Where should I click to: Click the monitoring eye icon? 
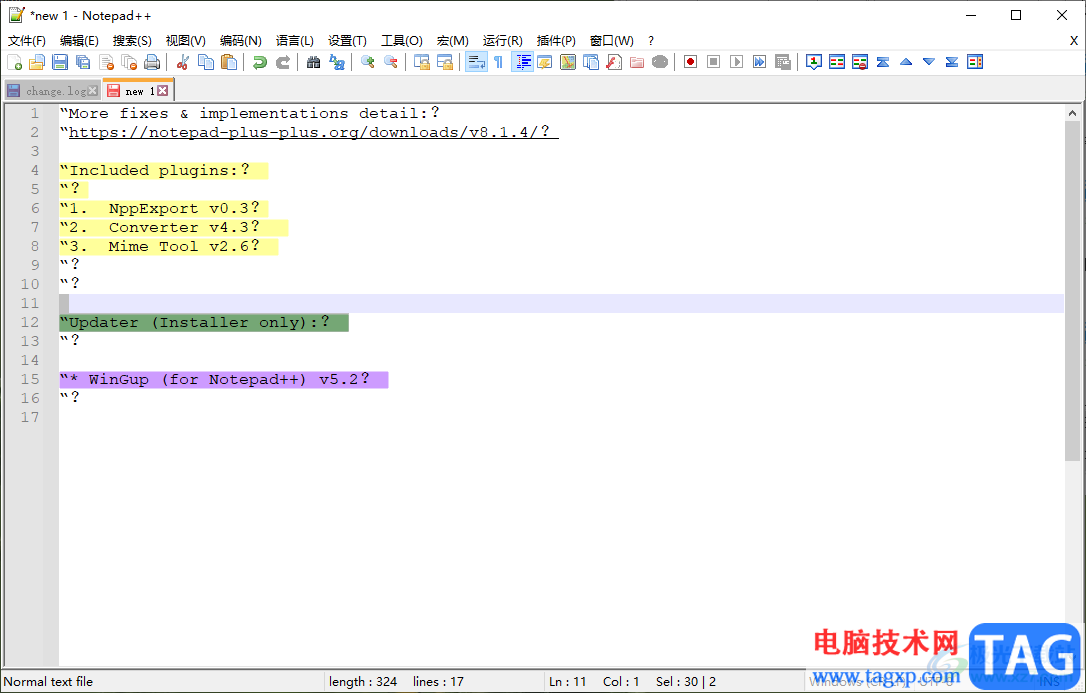click(660, 62)
